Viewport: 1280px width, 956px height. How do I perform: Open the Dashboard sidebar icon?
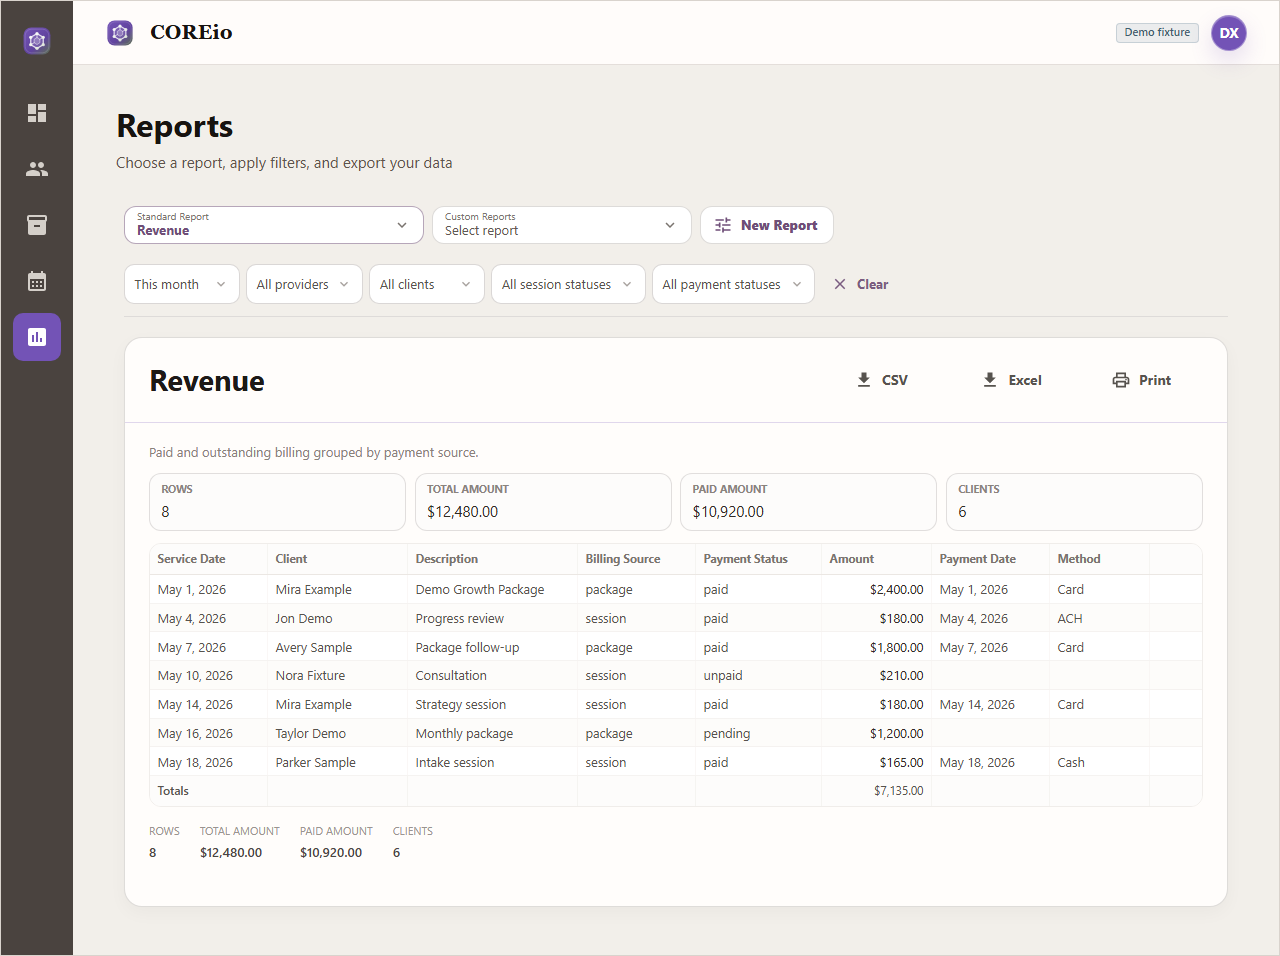point(37,113)
